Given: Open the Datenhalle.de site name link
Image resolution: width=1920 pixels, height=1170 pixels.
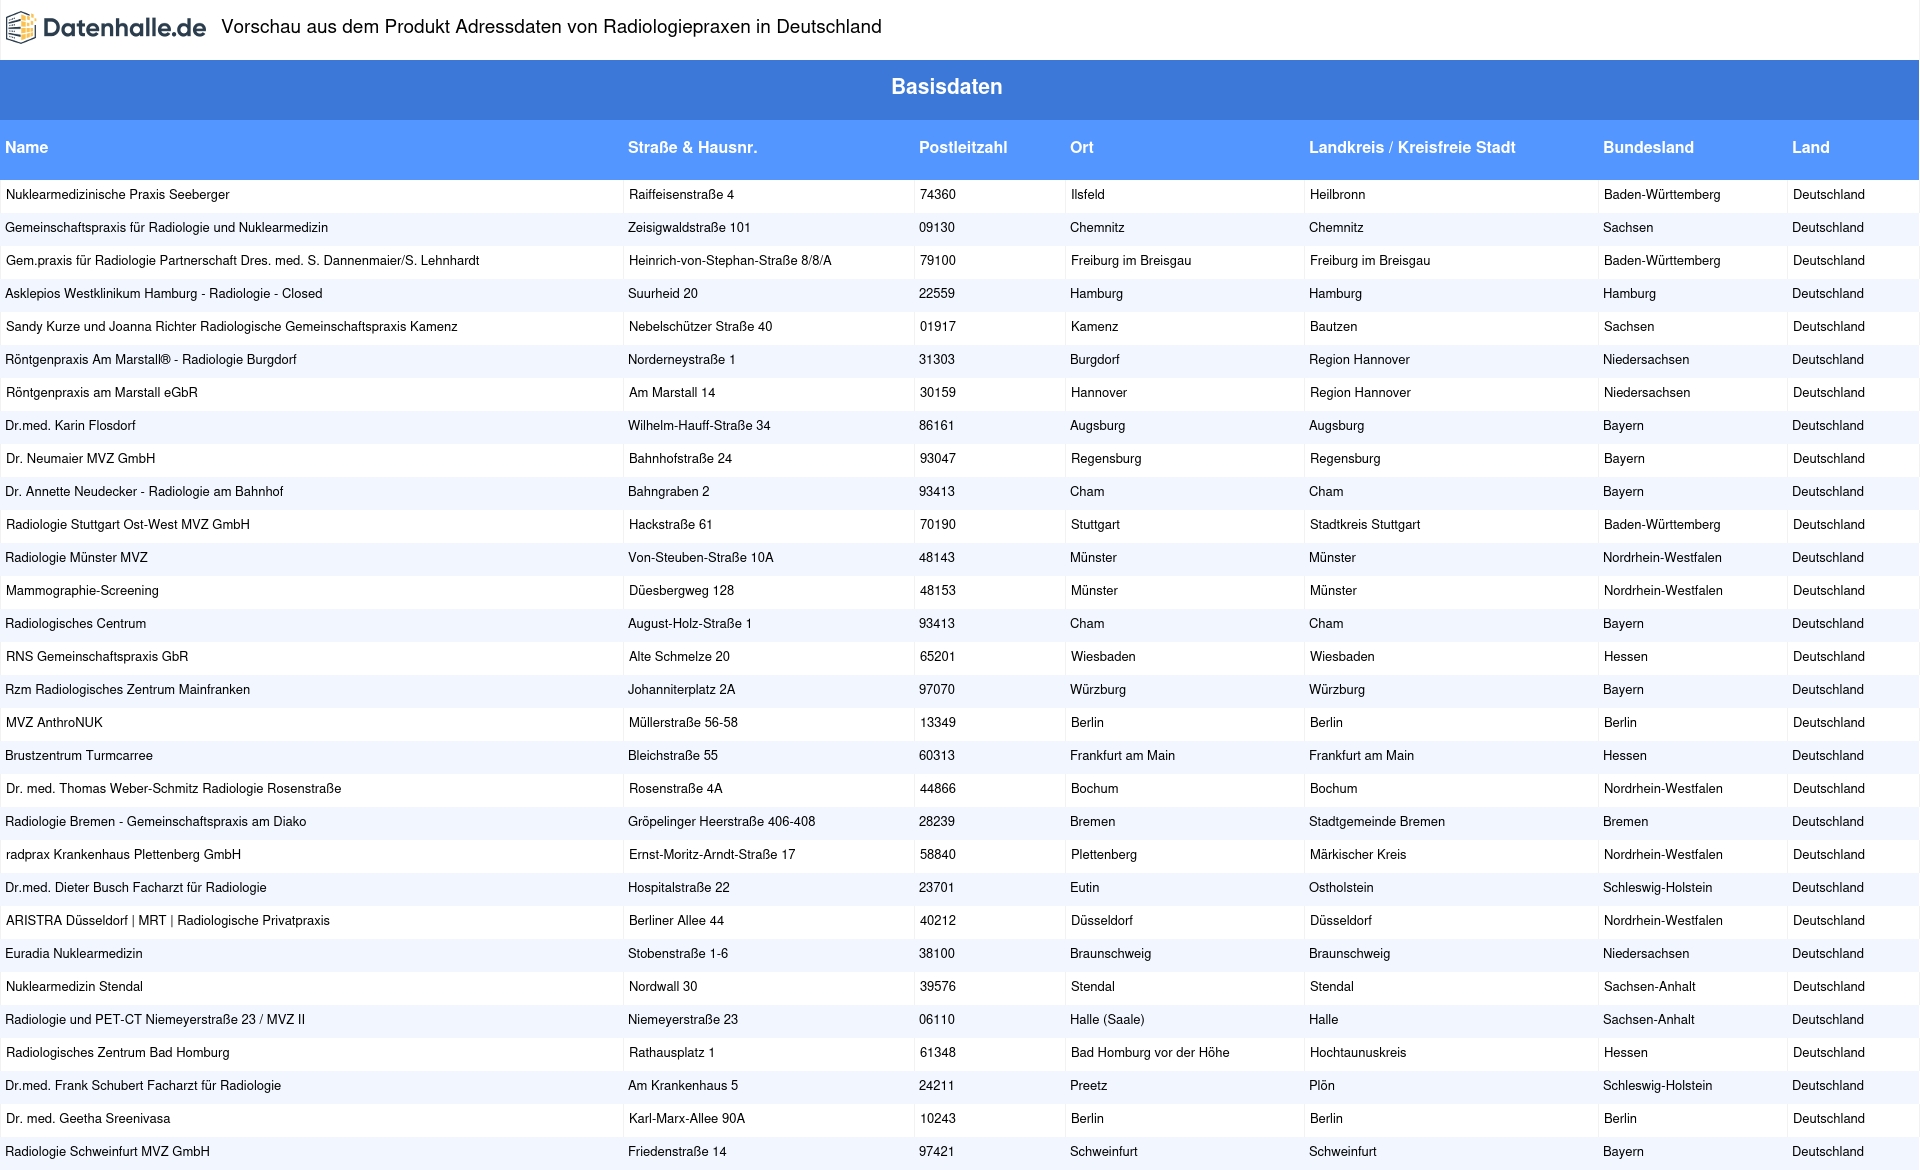Looking at the screenshot, I should pyautogui.click(x=124, y=28).
